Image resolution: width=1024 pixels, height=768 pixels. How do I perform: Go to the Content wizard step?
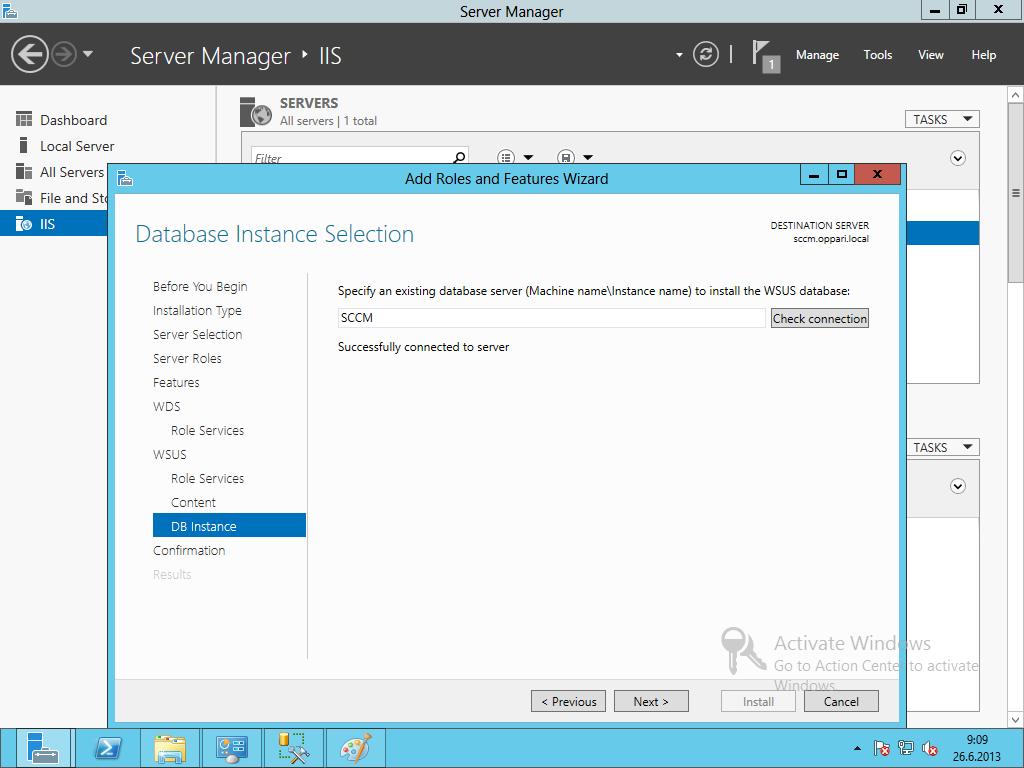[x=193, y=502]
